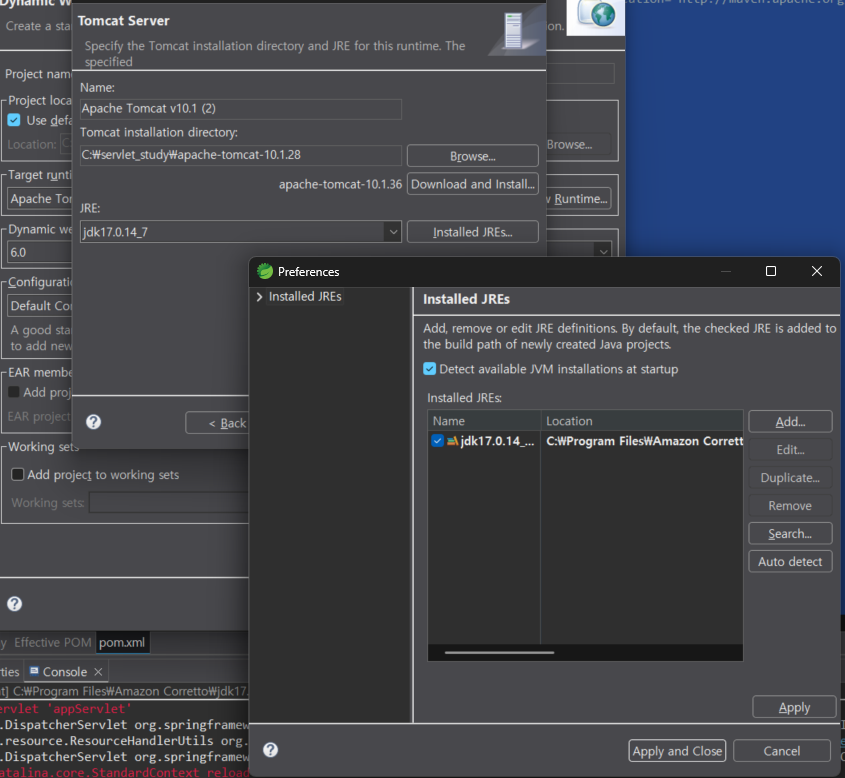This screenshot has height=778, width=845.
Task: Click the Tomcat server Name field
Action: (240, 109)
